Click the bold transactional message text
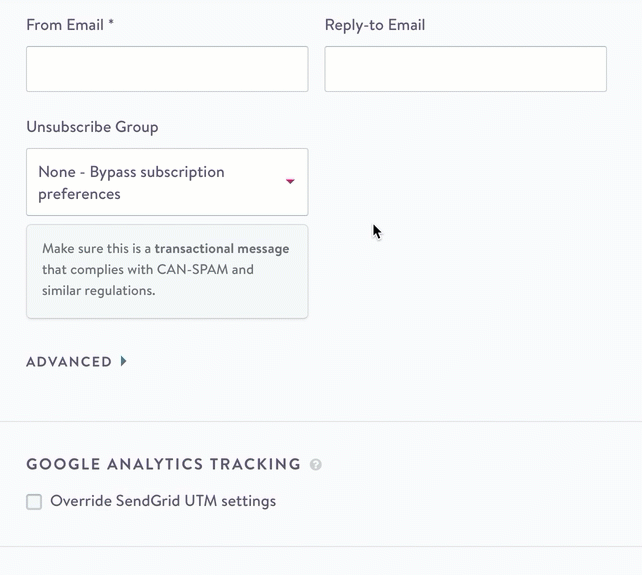The width and height of the screenshot is (642, 575). coord(222,249)
